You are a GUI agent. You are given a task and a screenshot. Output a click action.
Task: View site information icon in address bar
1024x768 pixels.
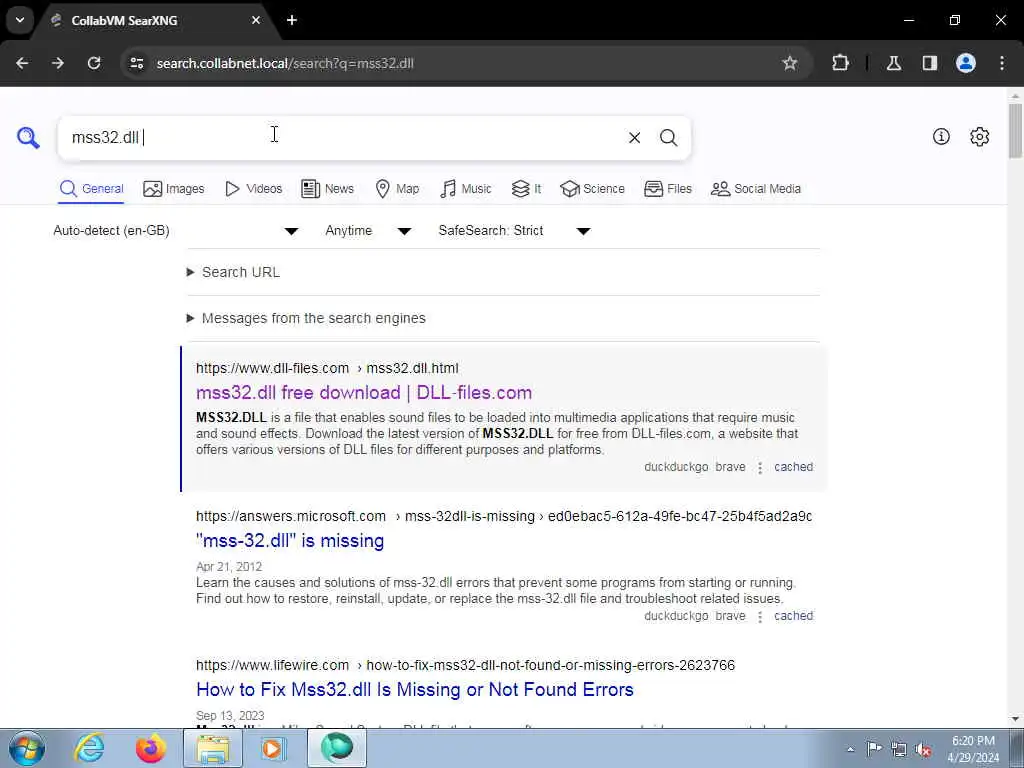coord(136,63)
